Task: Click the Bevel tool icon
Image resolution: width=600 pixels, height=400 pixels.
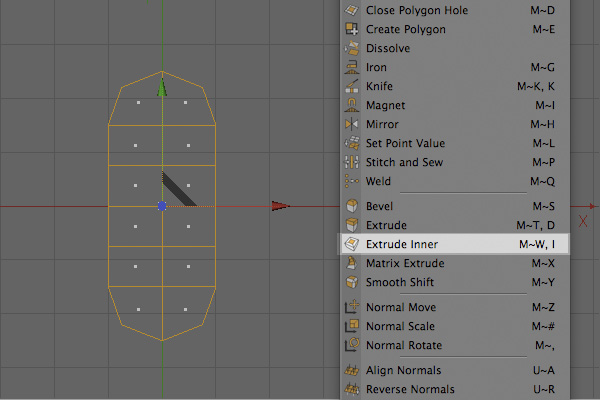Action: [352, 206]
